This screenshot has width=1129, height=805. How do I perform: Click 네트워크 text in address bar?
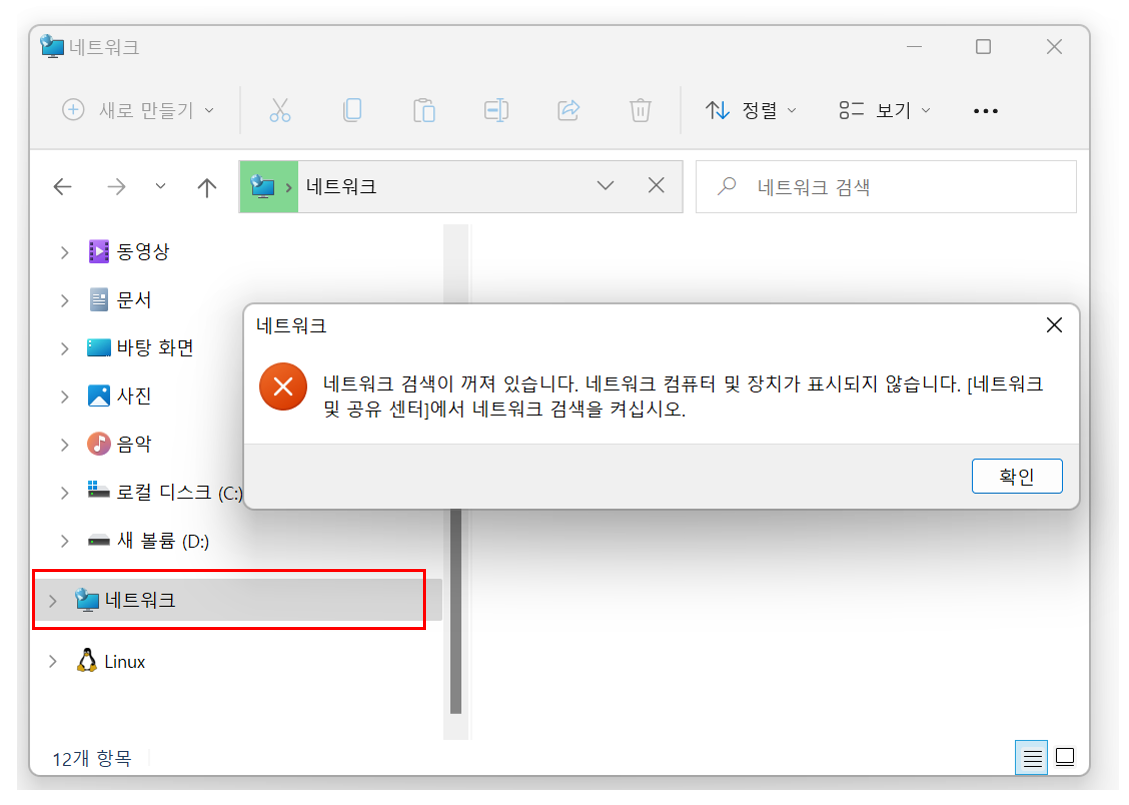[341, 186]
